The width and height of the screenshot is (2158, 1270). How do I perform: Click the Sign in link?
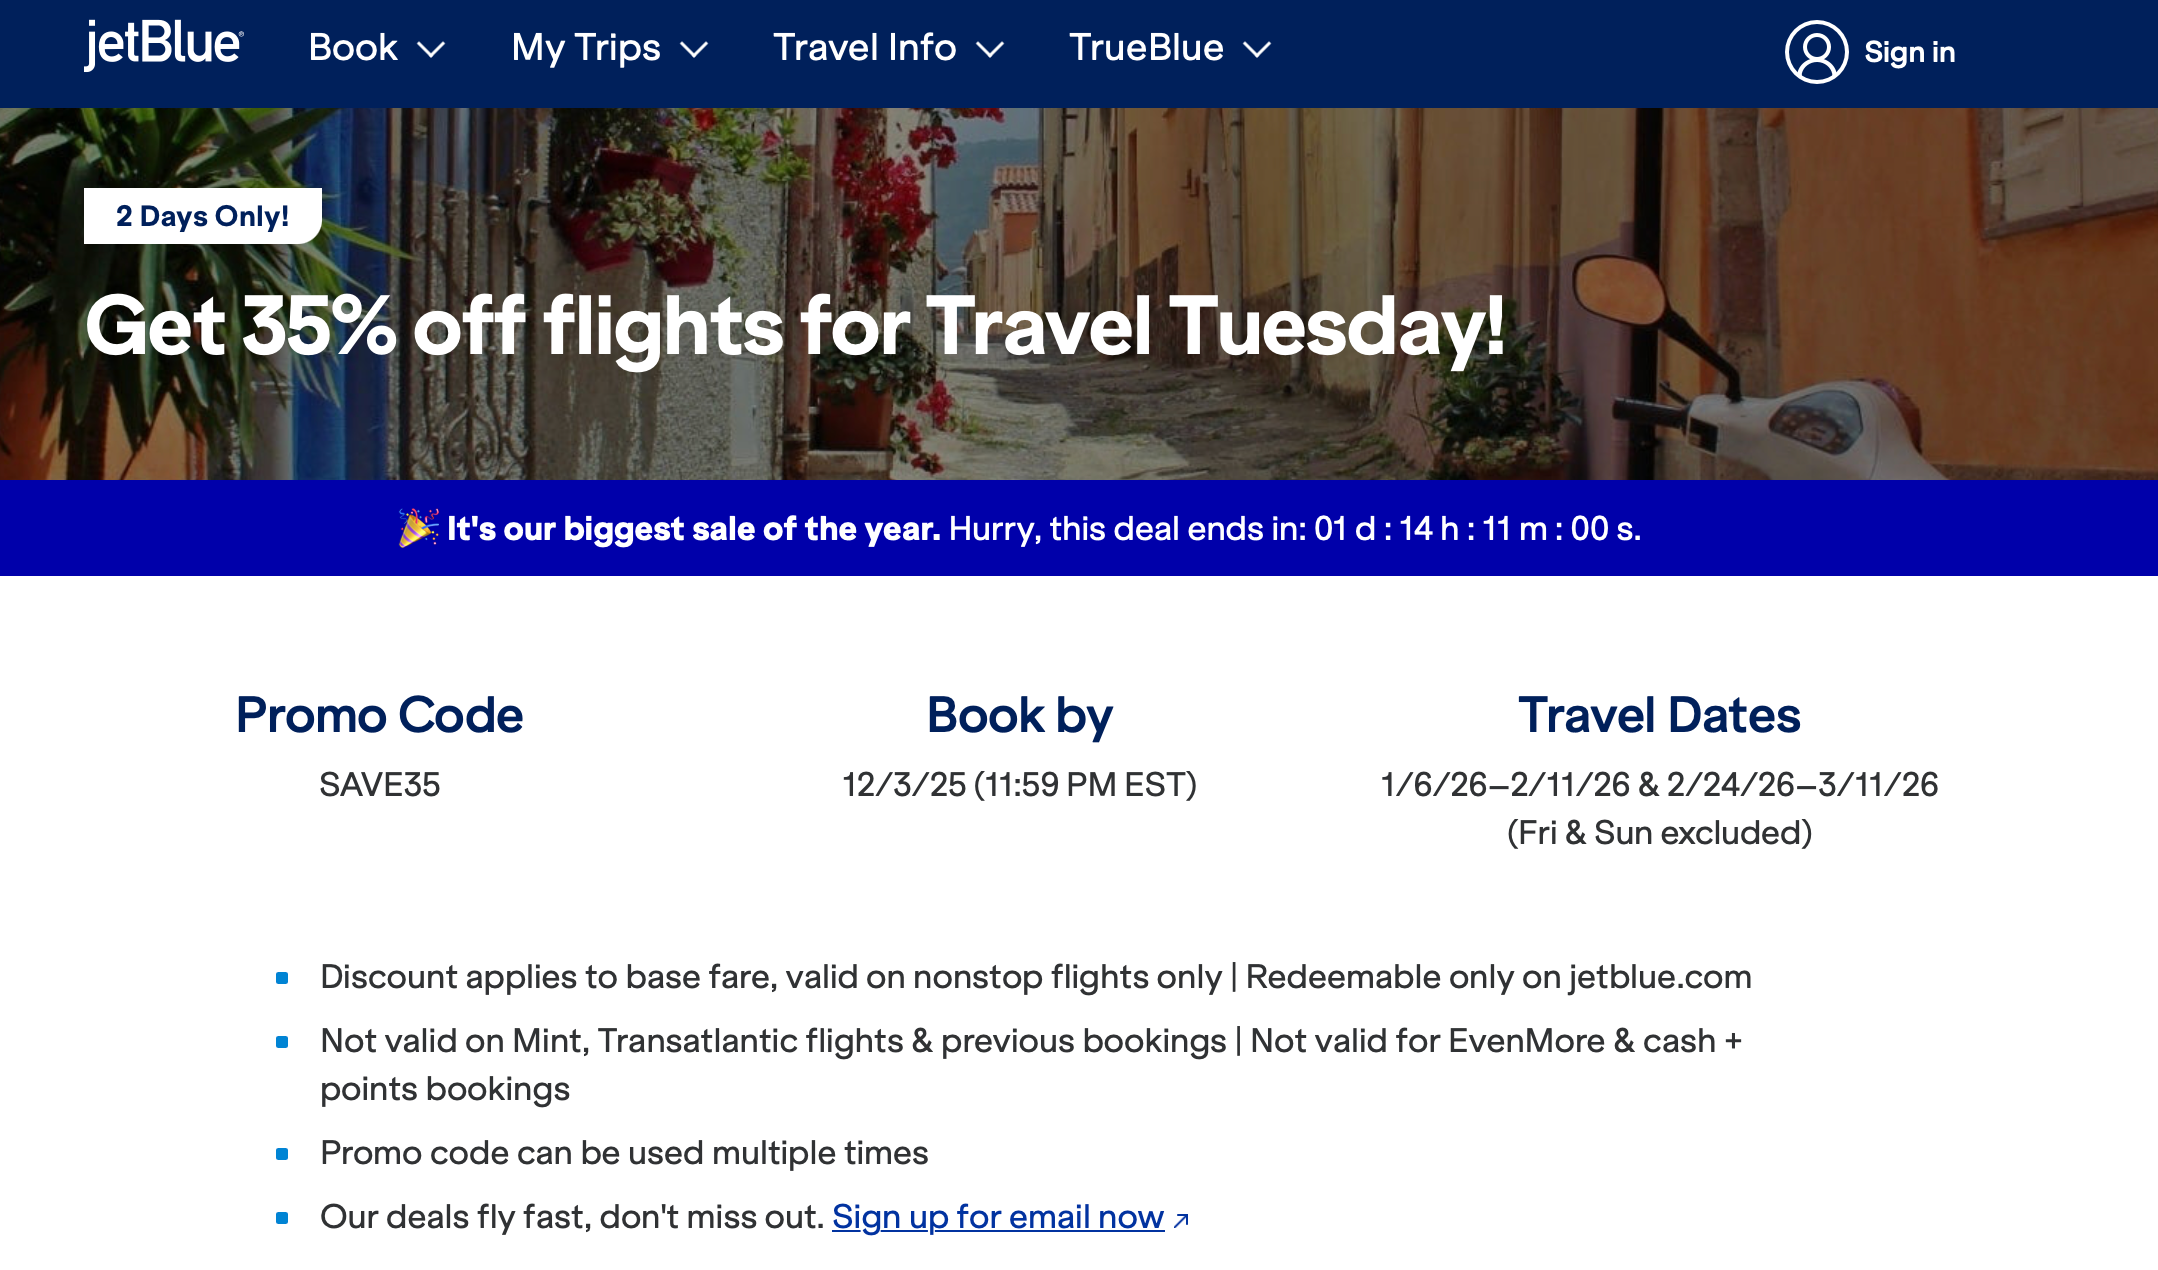click(x=1911, y=51)
